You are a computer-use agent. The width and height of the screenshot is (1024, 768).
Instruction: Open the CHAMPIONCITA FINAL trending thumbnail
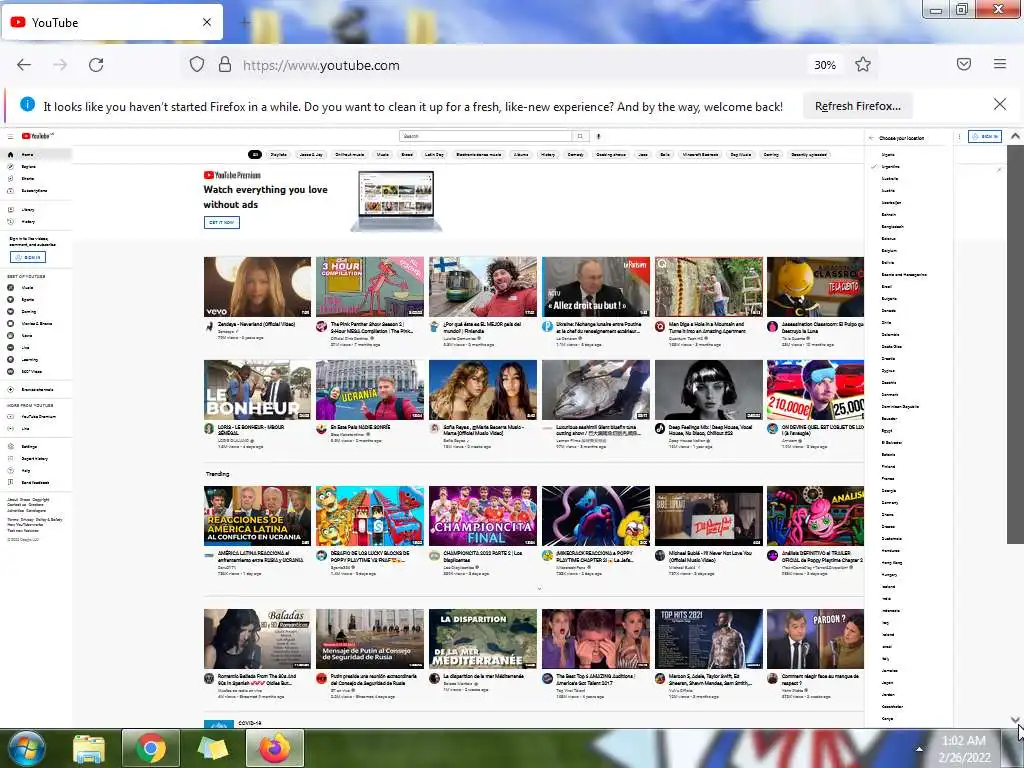tap(483, 516)
